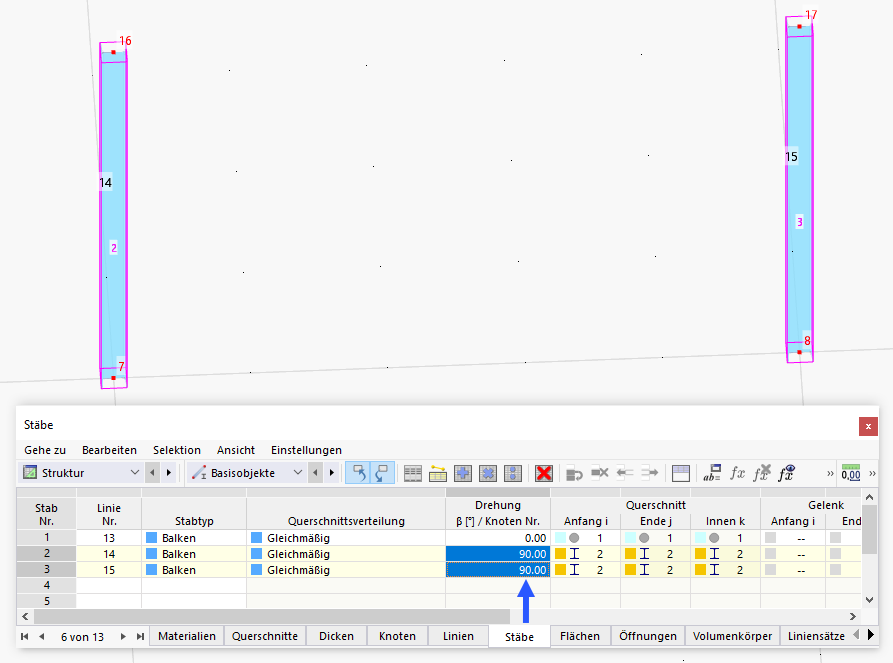Jump to last table tab
Screen dimensions: 893x663
[x=140, y=636]
